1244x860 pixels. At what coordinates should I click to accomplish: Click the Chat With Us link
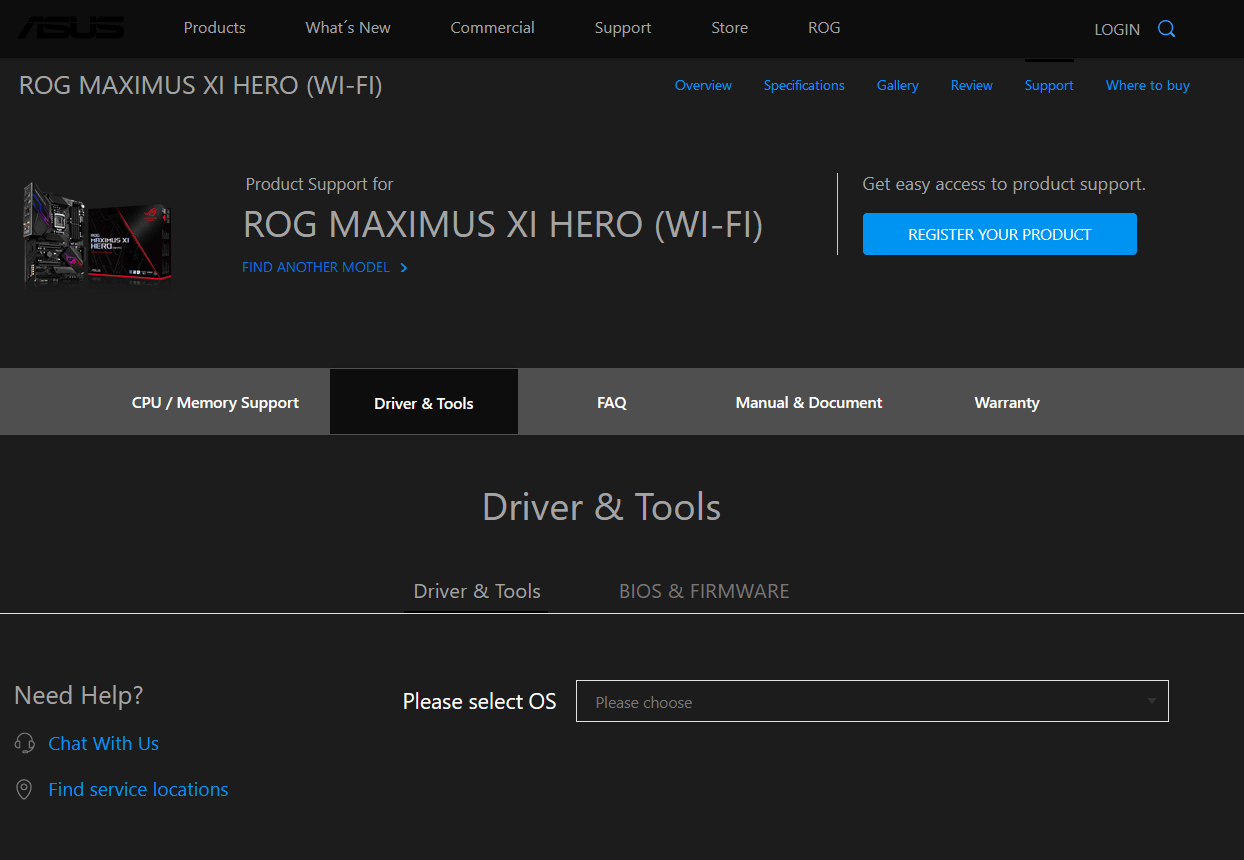pos(104,743)
